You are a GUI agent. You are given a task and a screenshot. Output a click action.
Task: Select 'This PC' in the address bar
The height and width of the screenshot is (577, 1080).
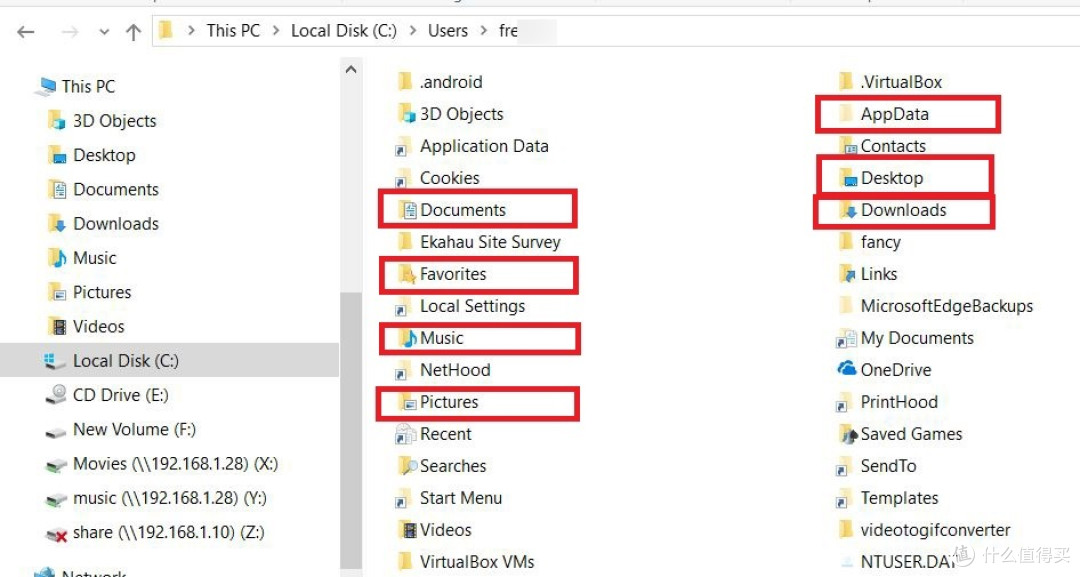coord(233,30)
